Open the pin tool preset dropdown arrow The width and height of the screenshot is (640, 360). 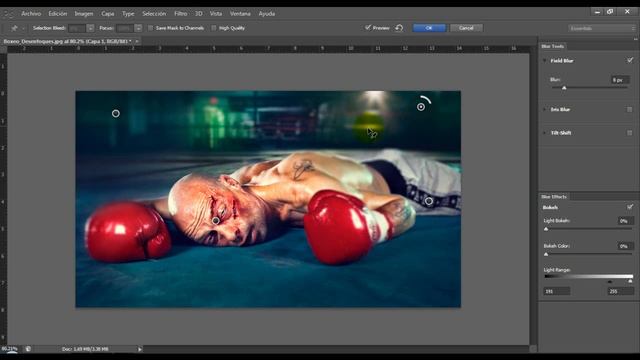click(x=23, y=29)
